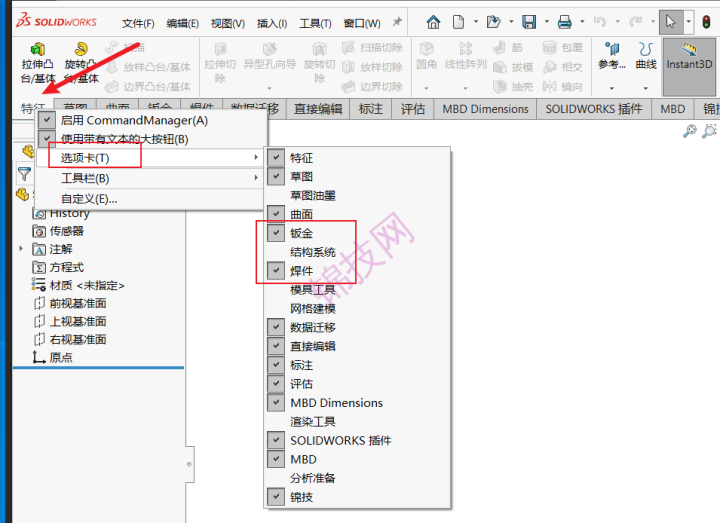Switch to the 评估 tab
Viewport: 720px width, 523px height.
pos(412,109)
